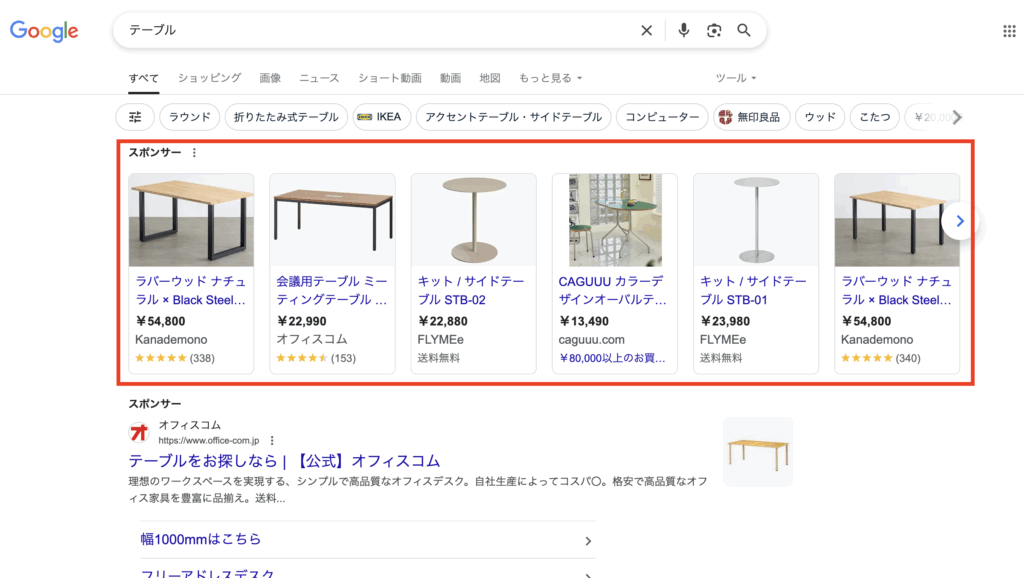The height and width of the screenshot is (578, 1024).
Task: Start voice search with the microphone icon
Action: (x=683, y=30)
